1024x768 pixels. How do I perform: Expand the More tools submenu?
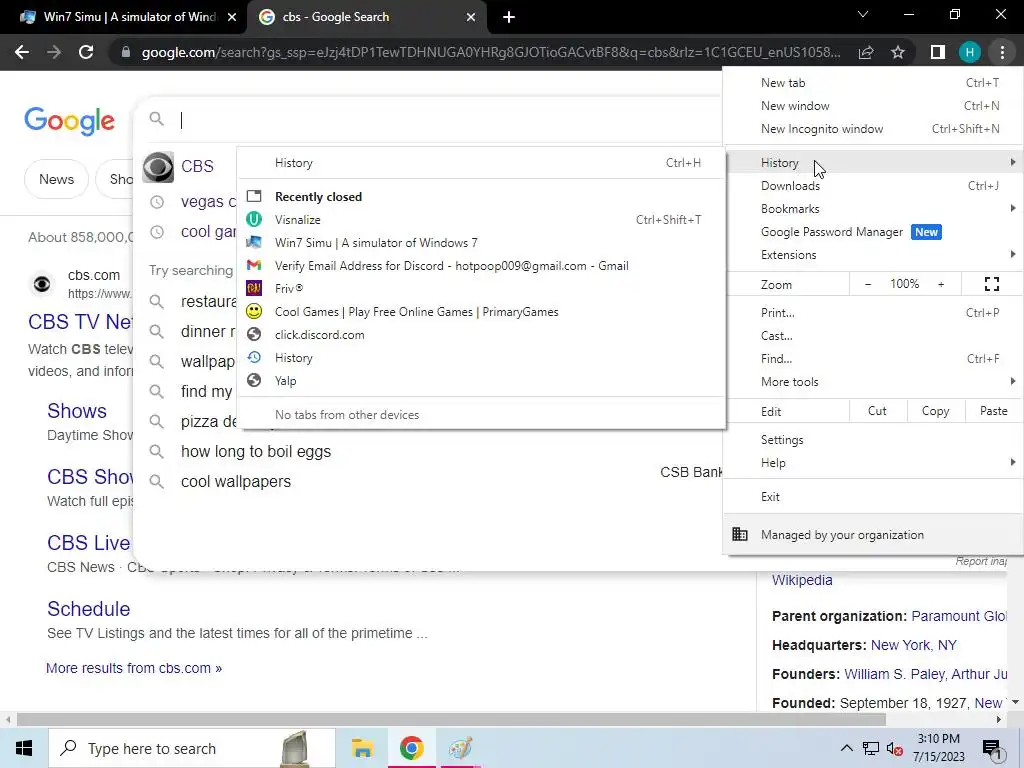(873, 381)
